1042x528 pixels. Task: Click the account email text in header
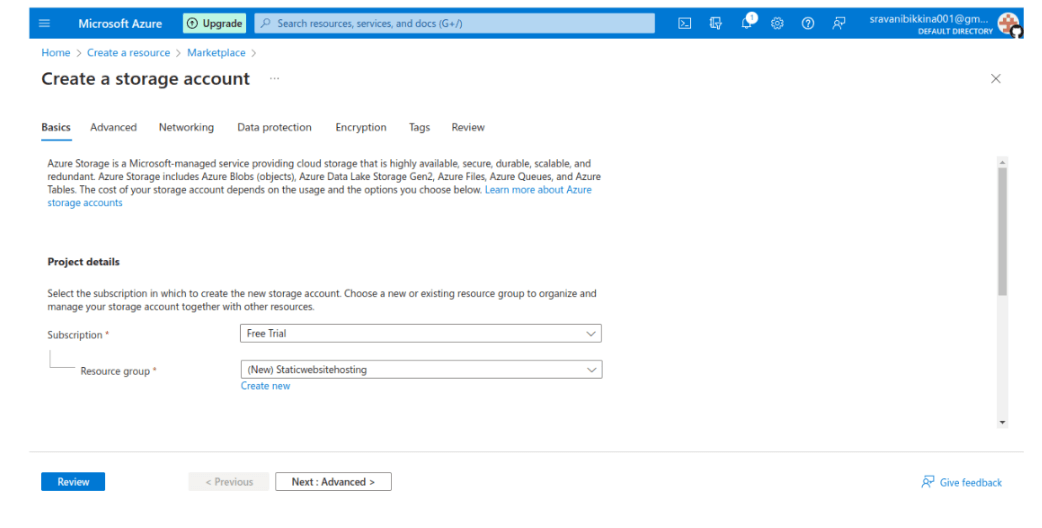(x=928, y=19)
